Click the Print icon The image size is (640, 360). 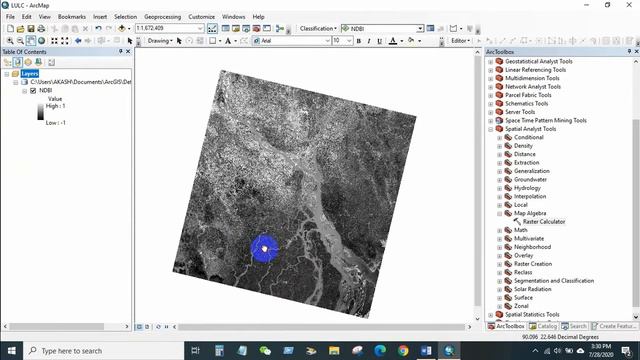coord(41,29)
